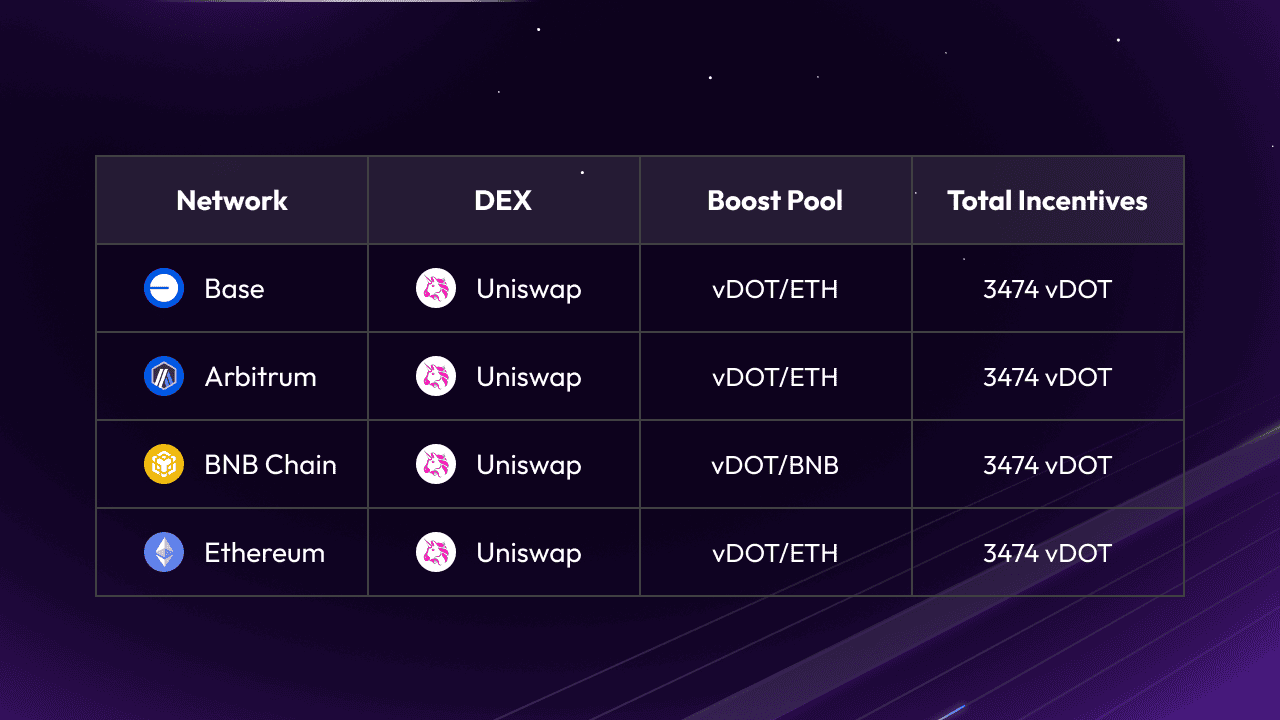Click the Ethereum network name text
Screen dimensions: 1280x720
point(264,553)
